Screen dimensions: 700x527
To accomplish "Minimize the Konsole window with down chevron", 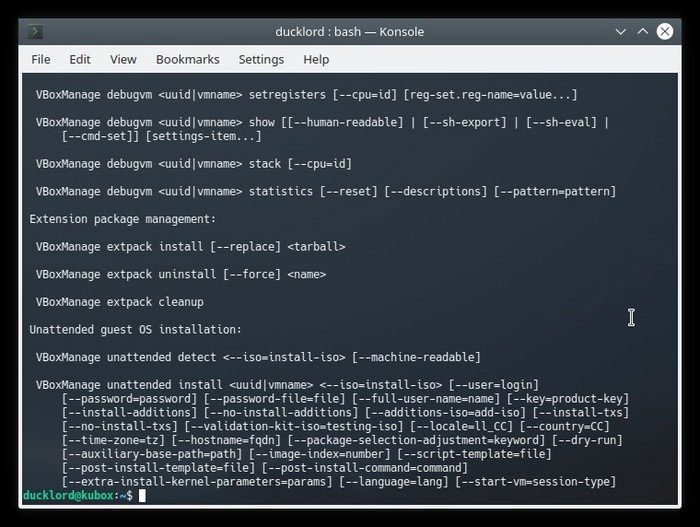I will pos(621,32).
